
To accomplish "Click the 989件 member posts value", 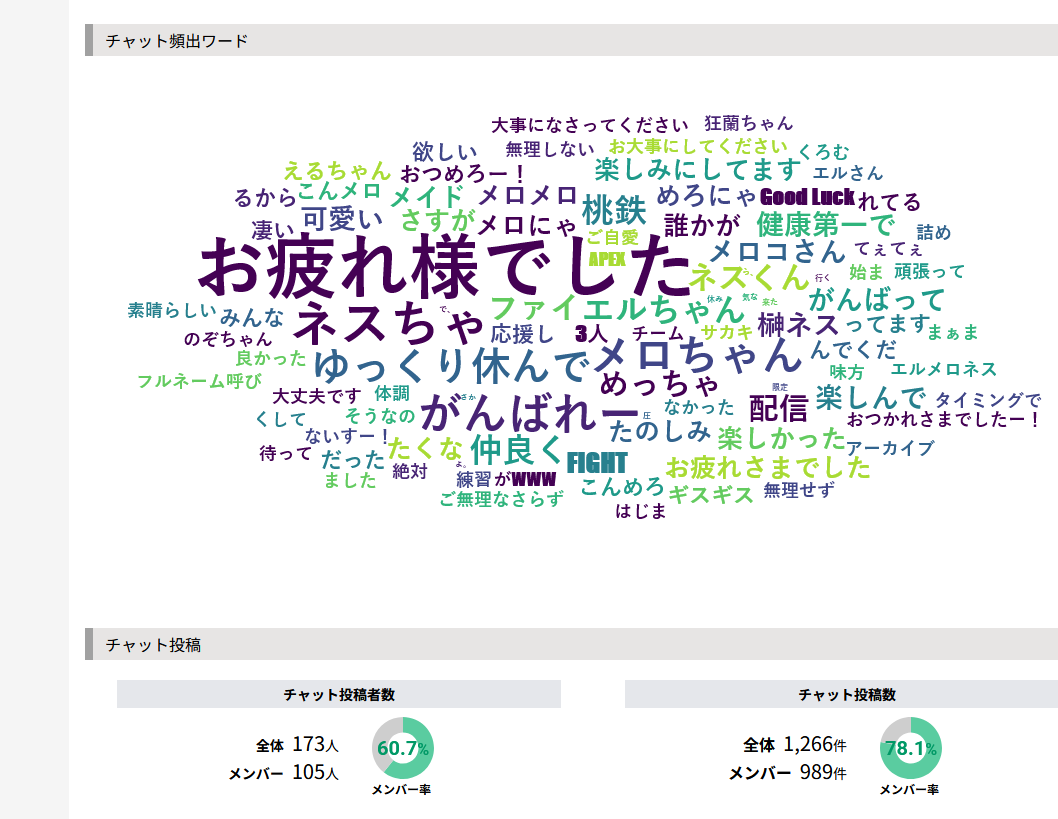I will pyautogui.click(x=823, y=772).
